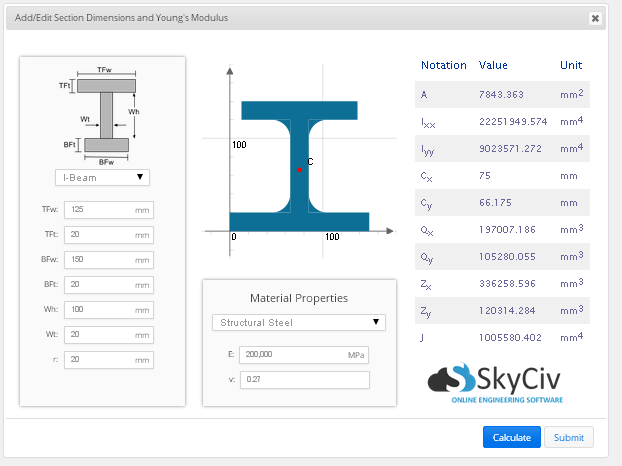This screenshot has width=622, height=466.
Task: Click Qy value 105280.055
Action: point(507,257)
